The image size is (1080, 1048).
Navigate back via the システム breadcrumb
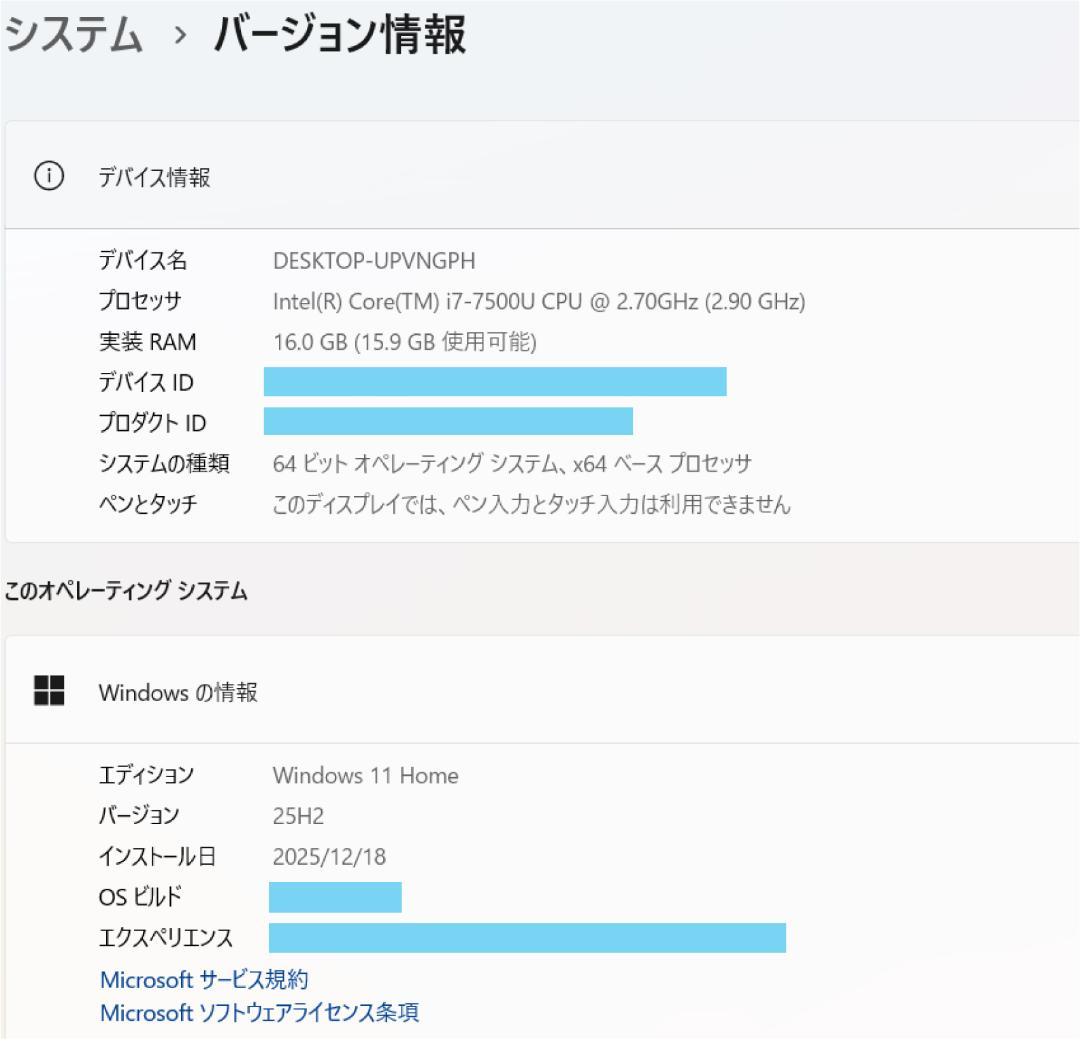click(x=70, y=35)
